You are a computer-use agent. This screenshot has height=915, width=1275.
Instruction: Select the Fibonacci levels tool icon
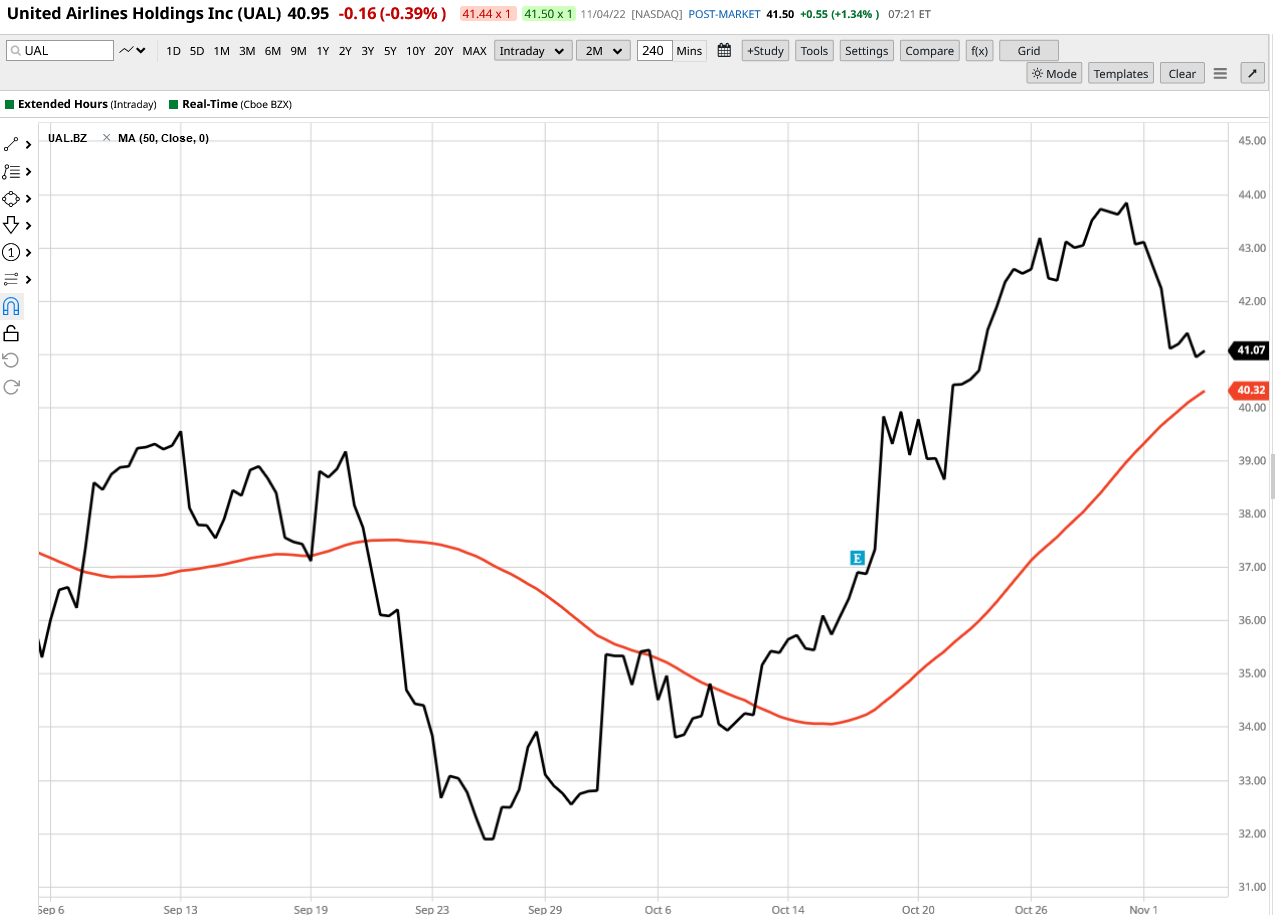point(11,171)
